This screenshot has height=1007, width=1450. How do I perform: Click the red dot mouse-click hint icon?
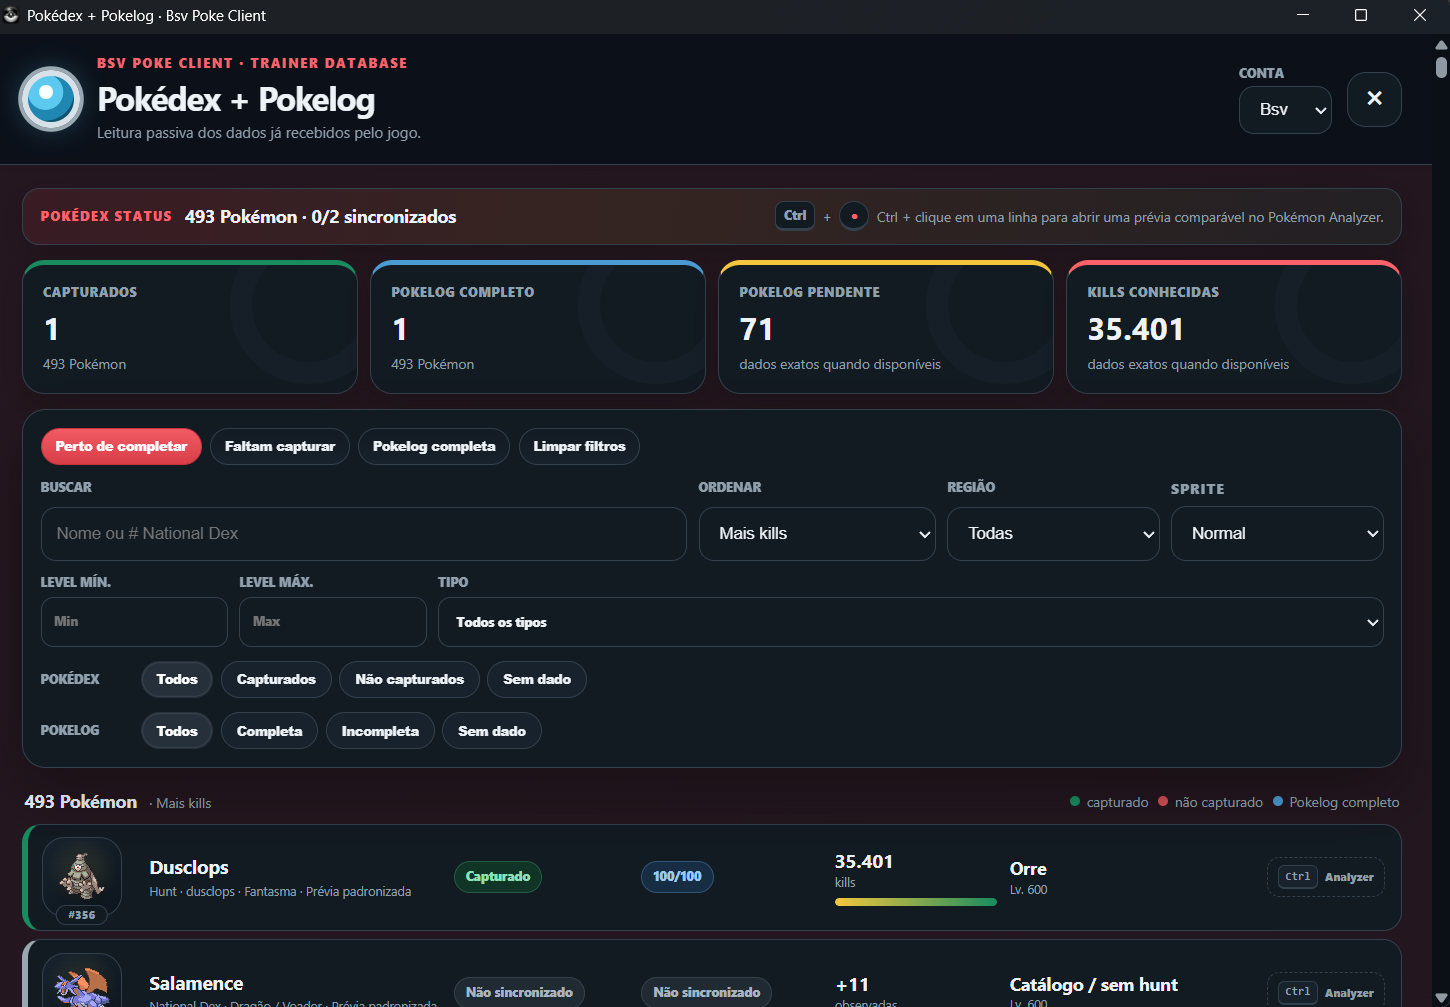[854, 216]
